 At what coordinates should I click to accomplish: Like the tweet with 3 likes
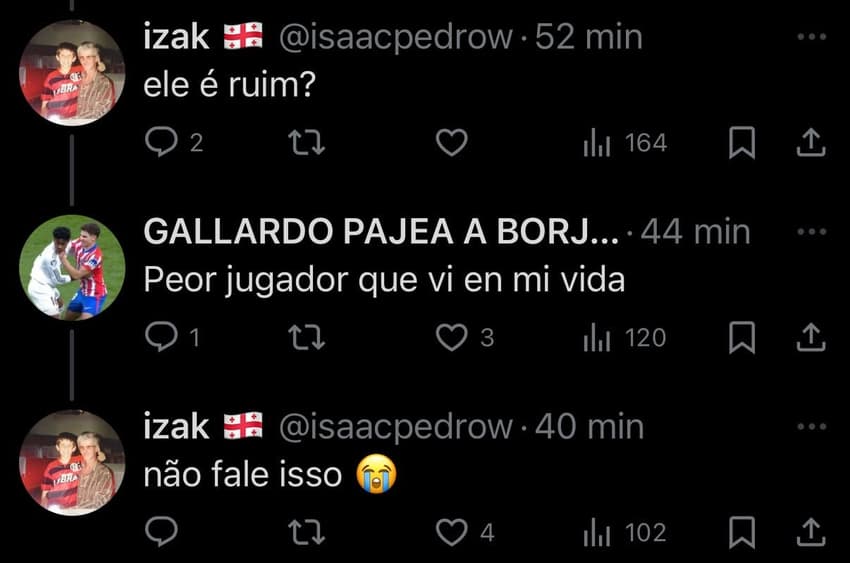[452, 337]
